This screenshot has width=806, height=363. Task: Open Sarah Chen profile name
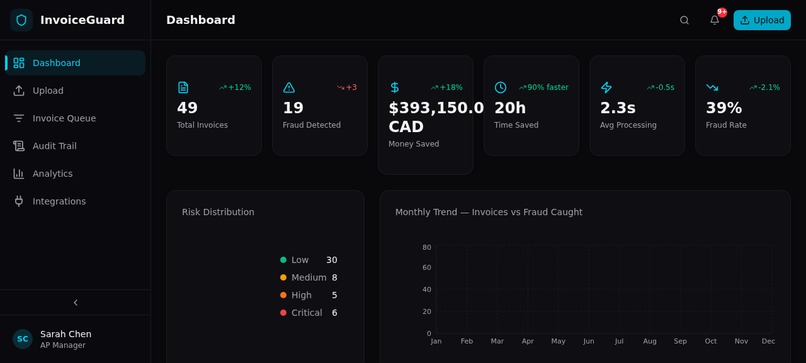pyautogui.click(x=66, y=334)
